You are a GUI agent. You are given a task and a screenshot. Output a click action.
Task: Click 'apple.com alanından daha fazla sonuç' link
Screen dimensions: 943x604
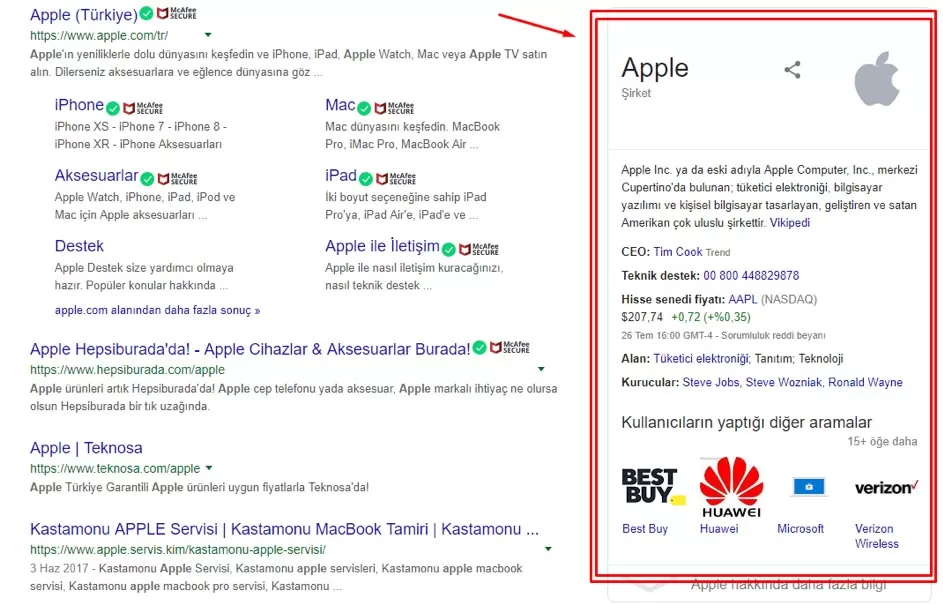point(157,310)
